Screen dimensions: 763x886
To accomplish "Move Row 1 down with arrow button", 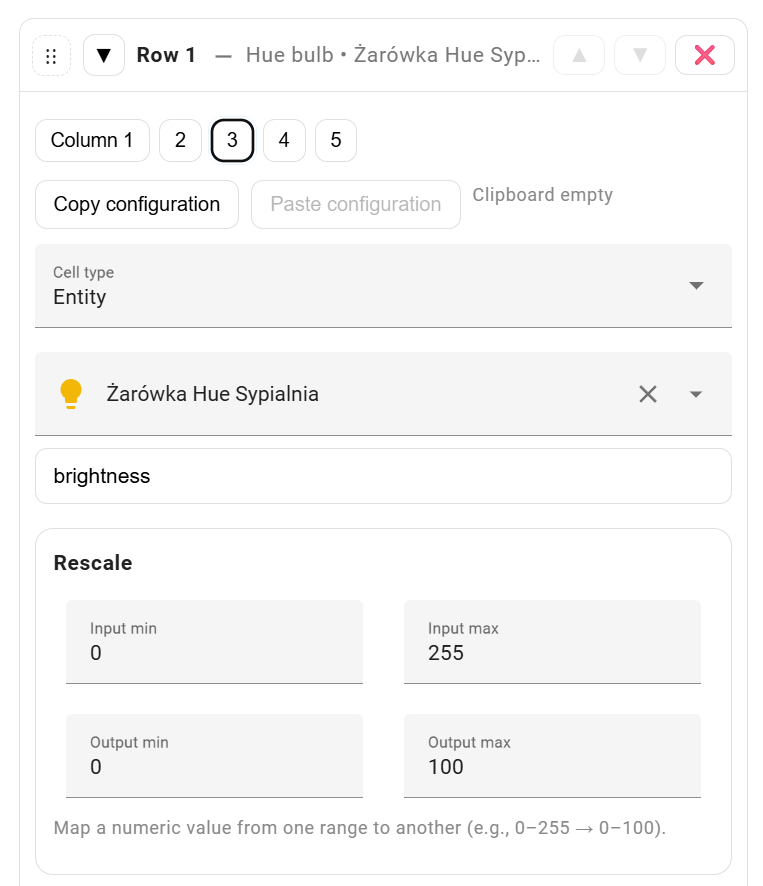I will tap(640, 56).
